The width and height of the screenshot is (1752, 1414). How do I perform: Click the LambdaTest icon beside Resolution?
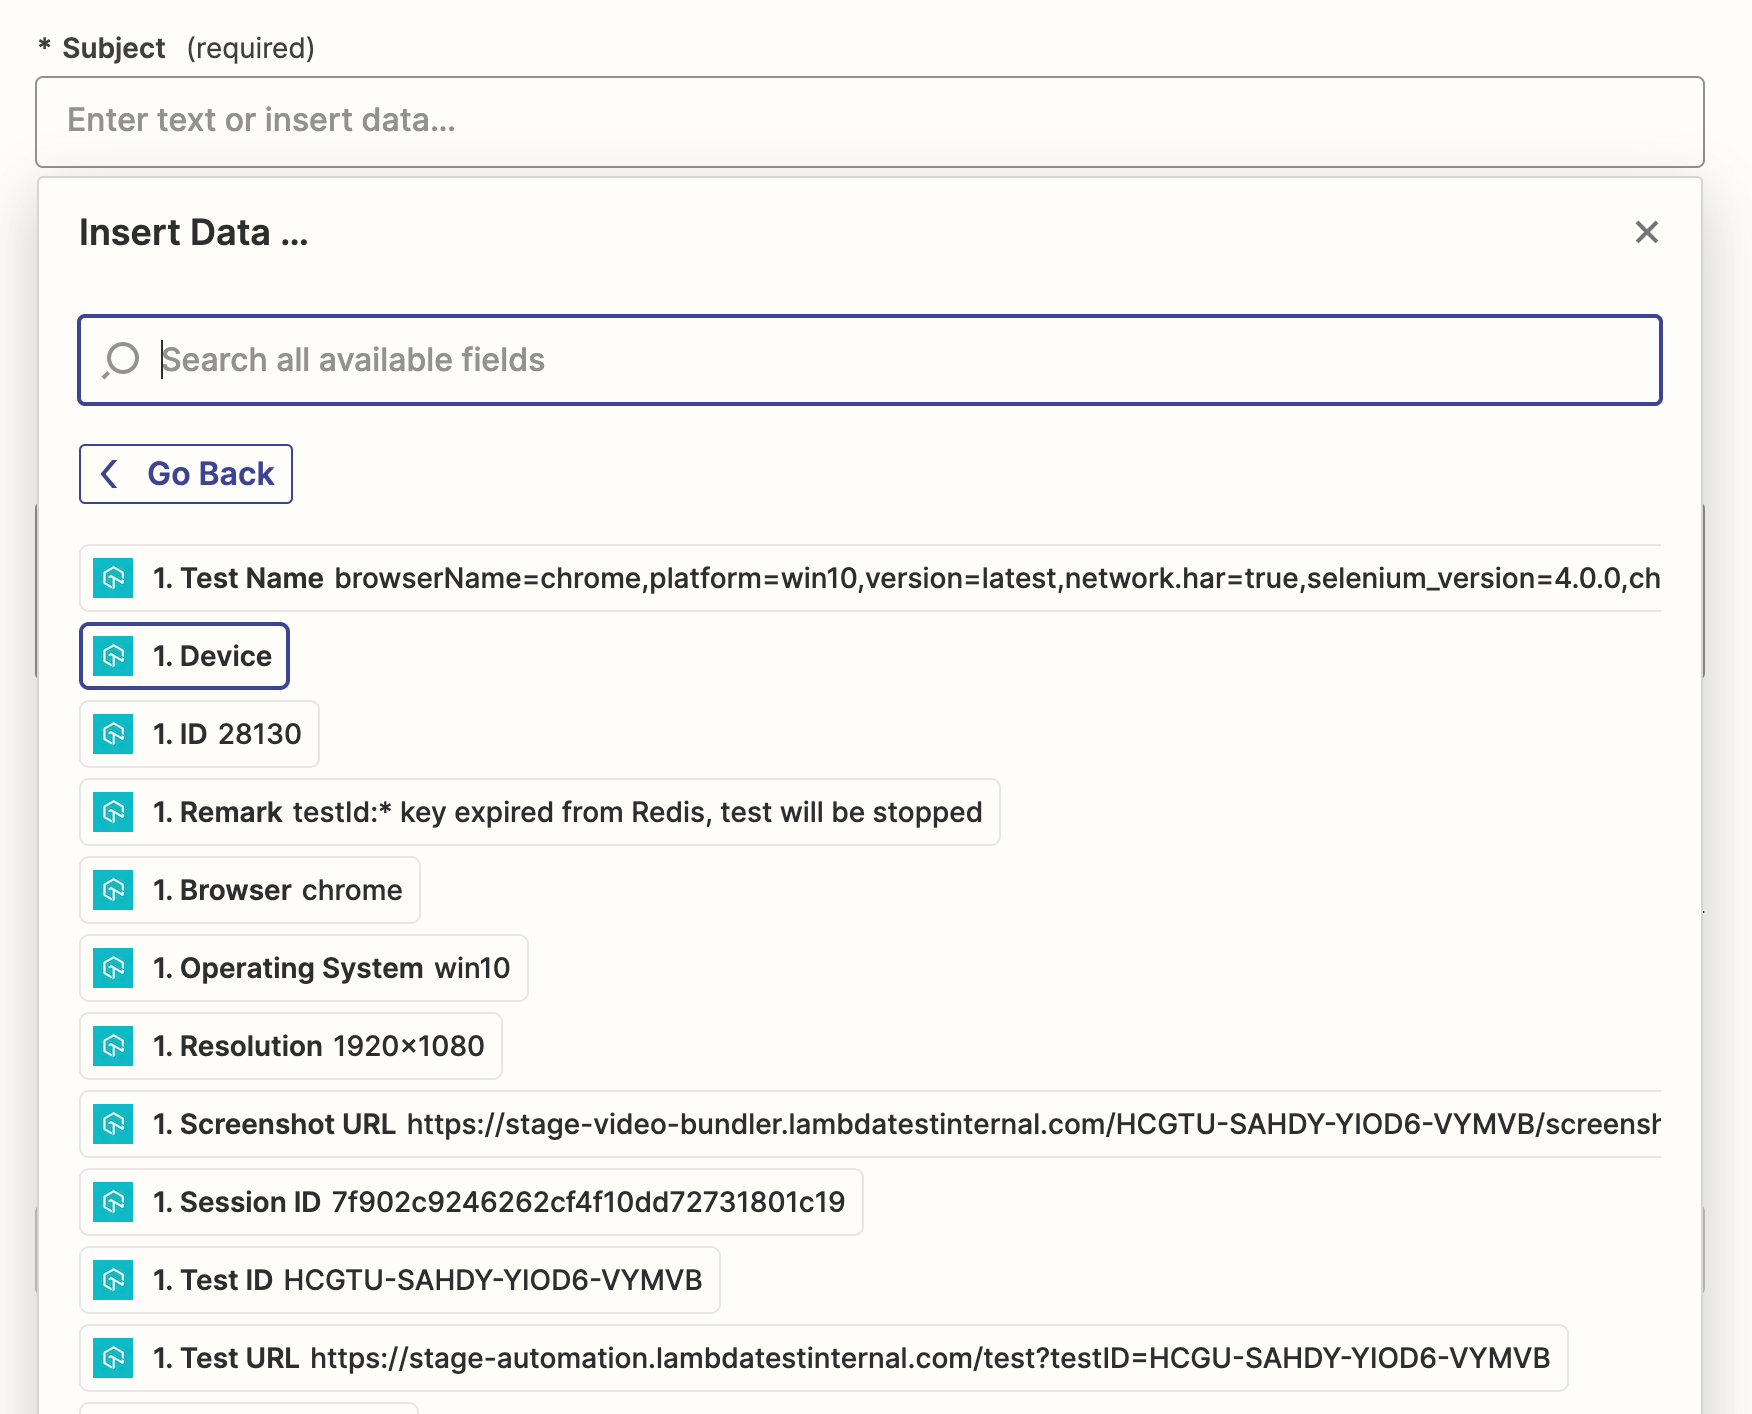113,1046
